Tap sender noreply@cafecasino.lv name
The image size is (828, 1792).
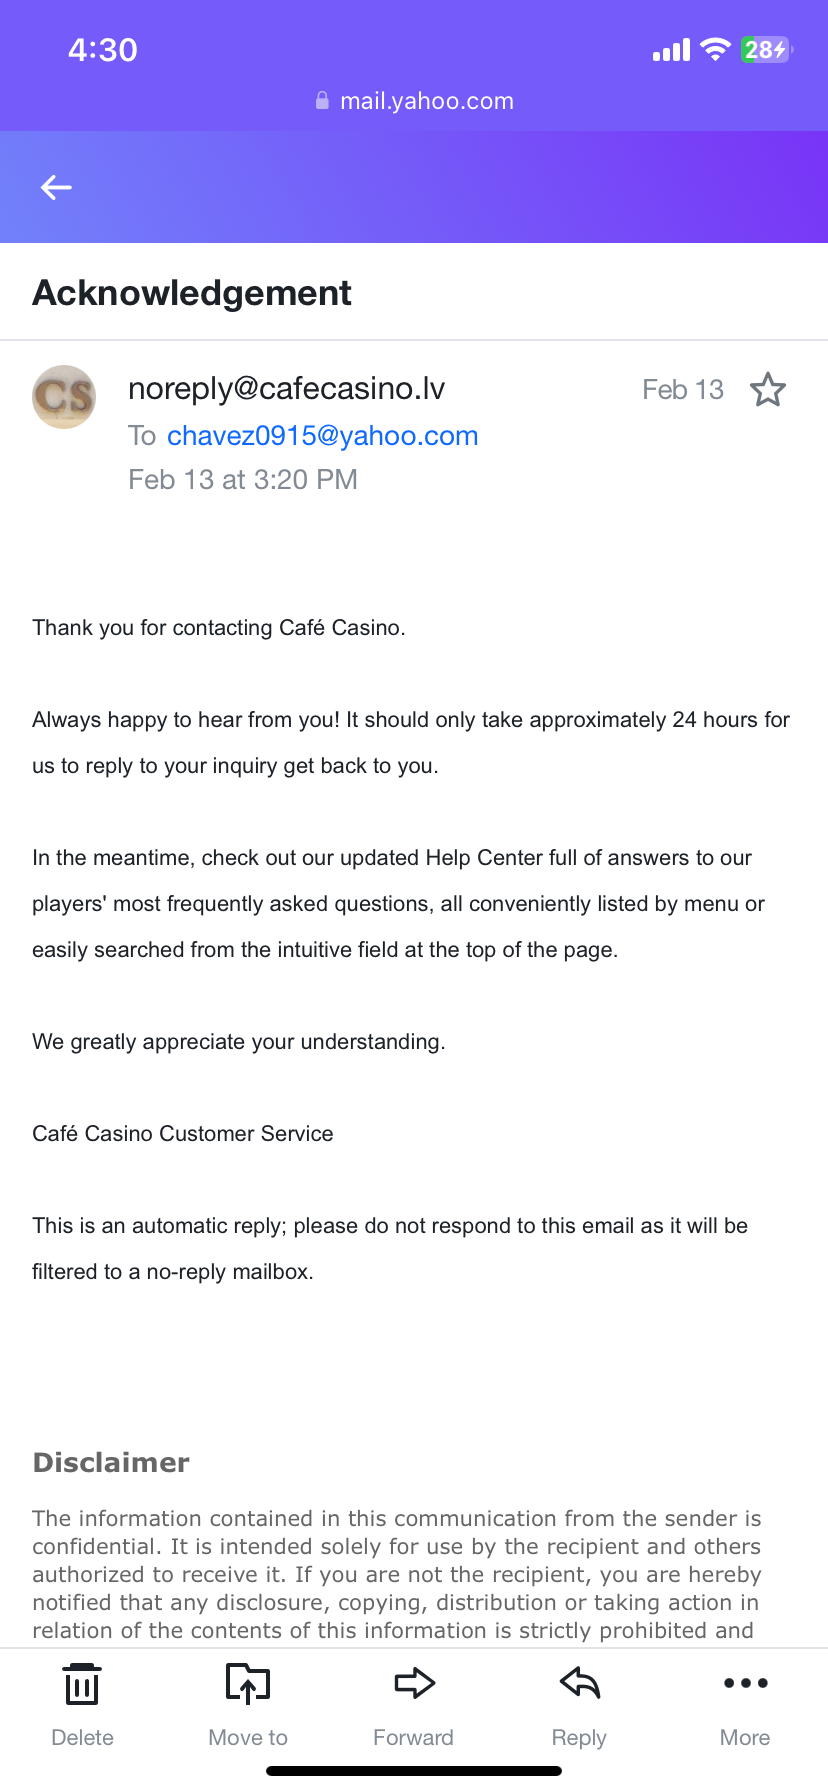point(286,388)
